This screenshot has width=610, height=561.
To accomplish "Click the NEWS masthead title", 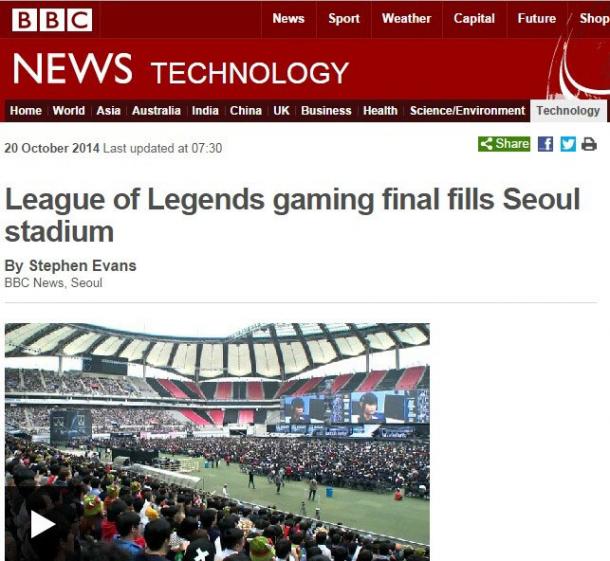I will pos(72,69).
